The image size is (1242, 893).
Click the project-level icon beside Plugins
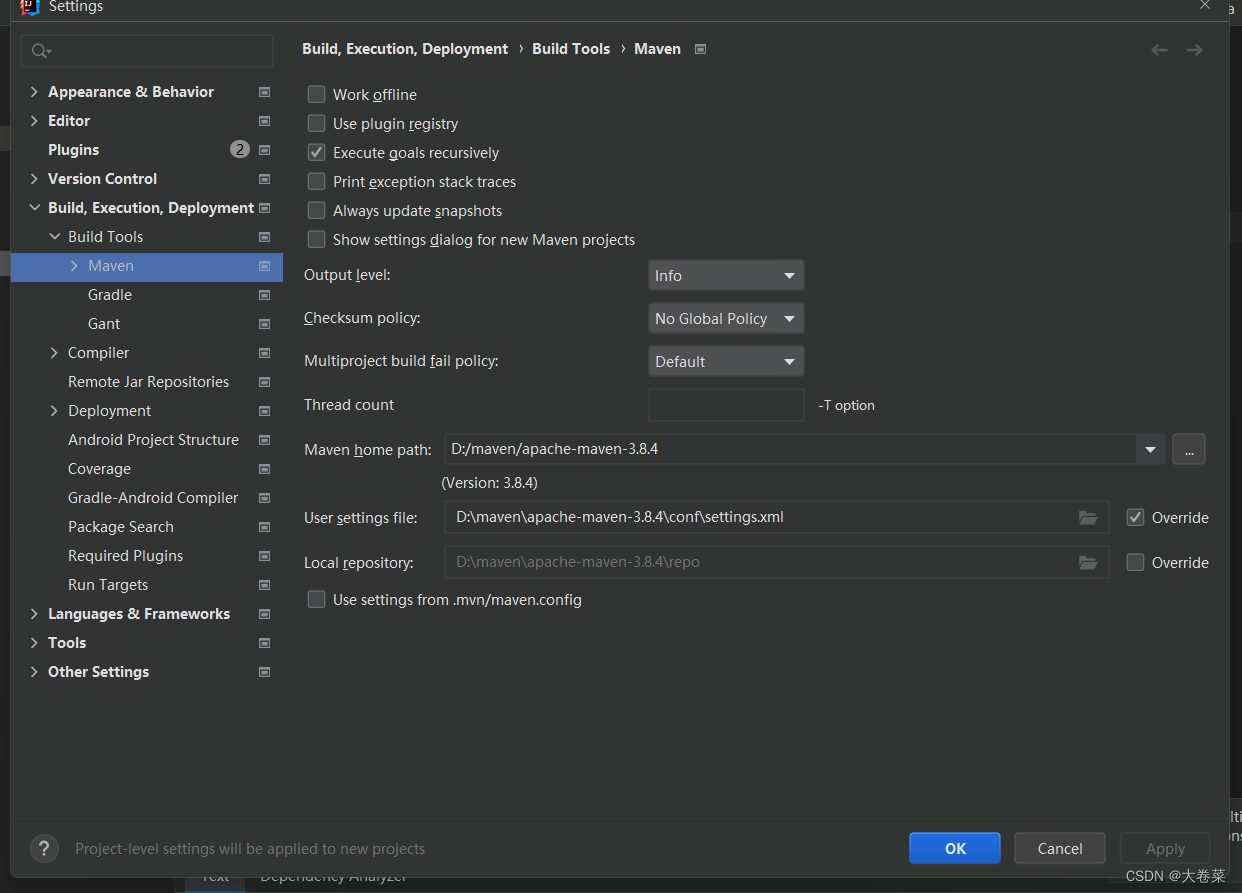coord(264,150)
